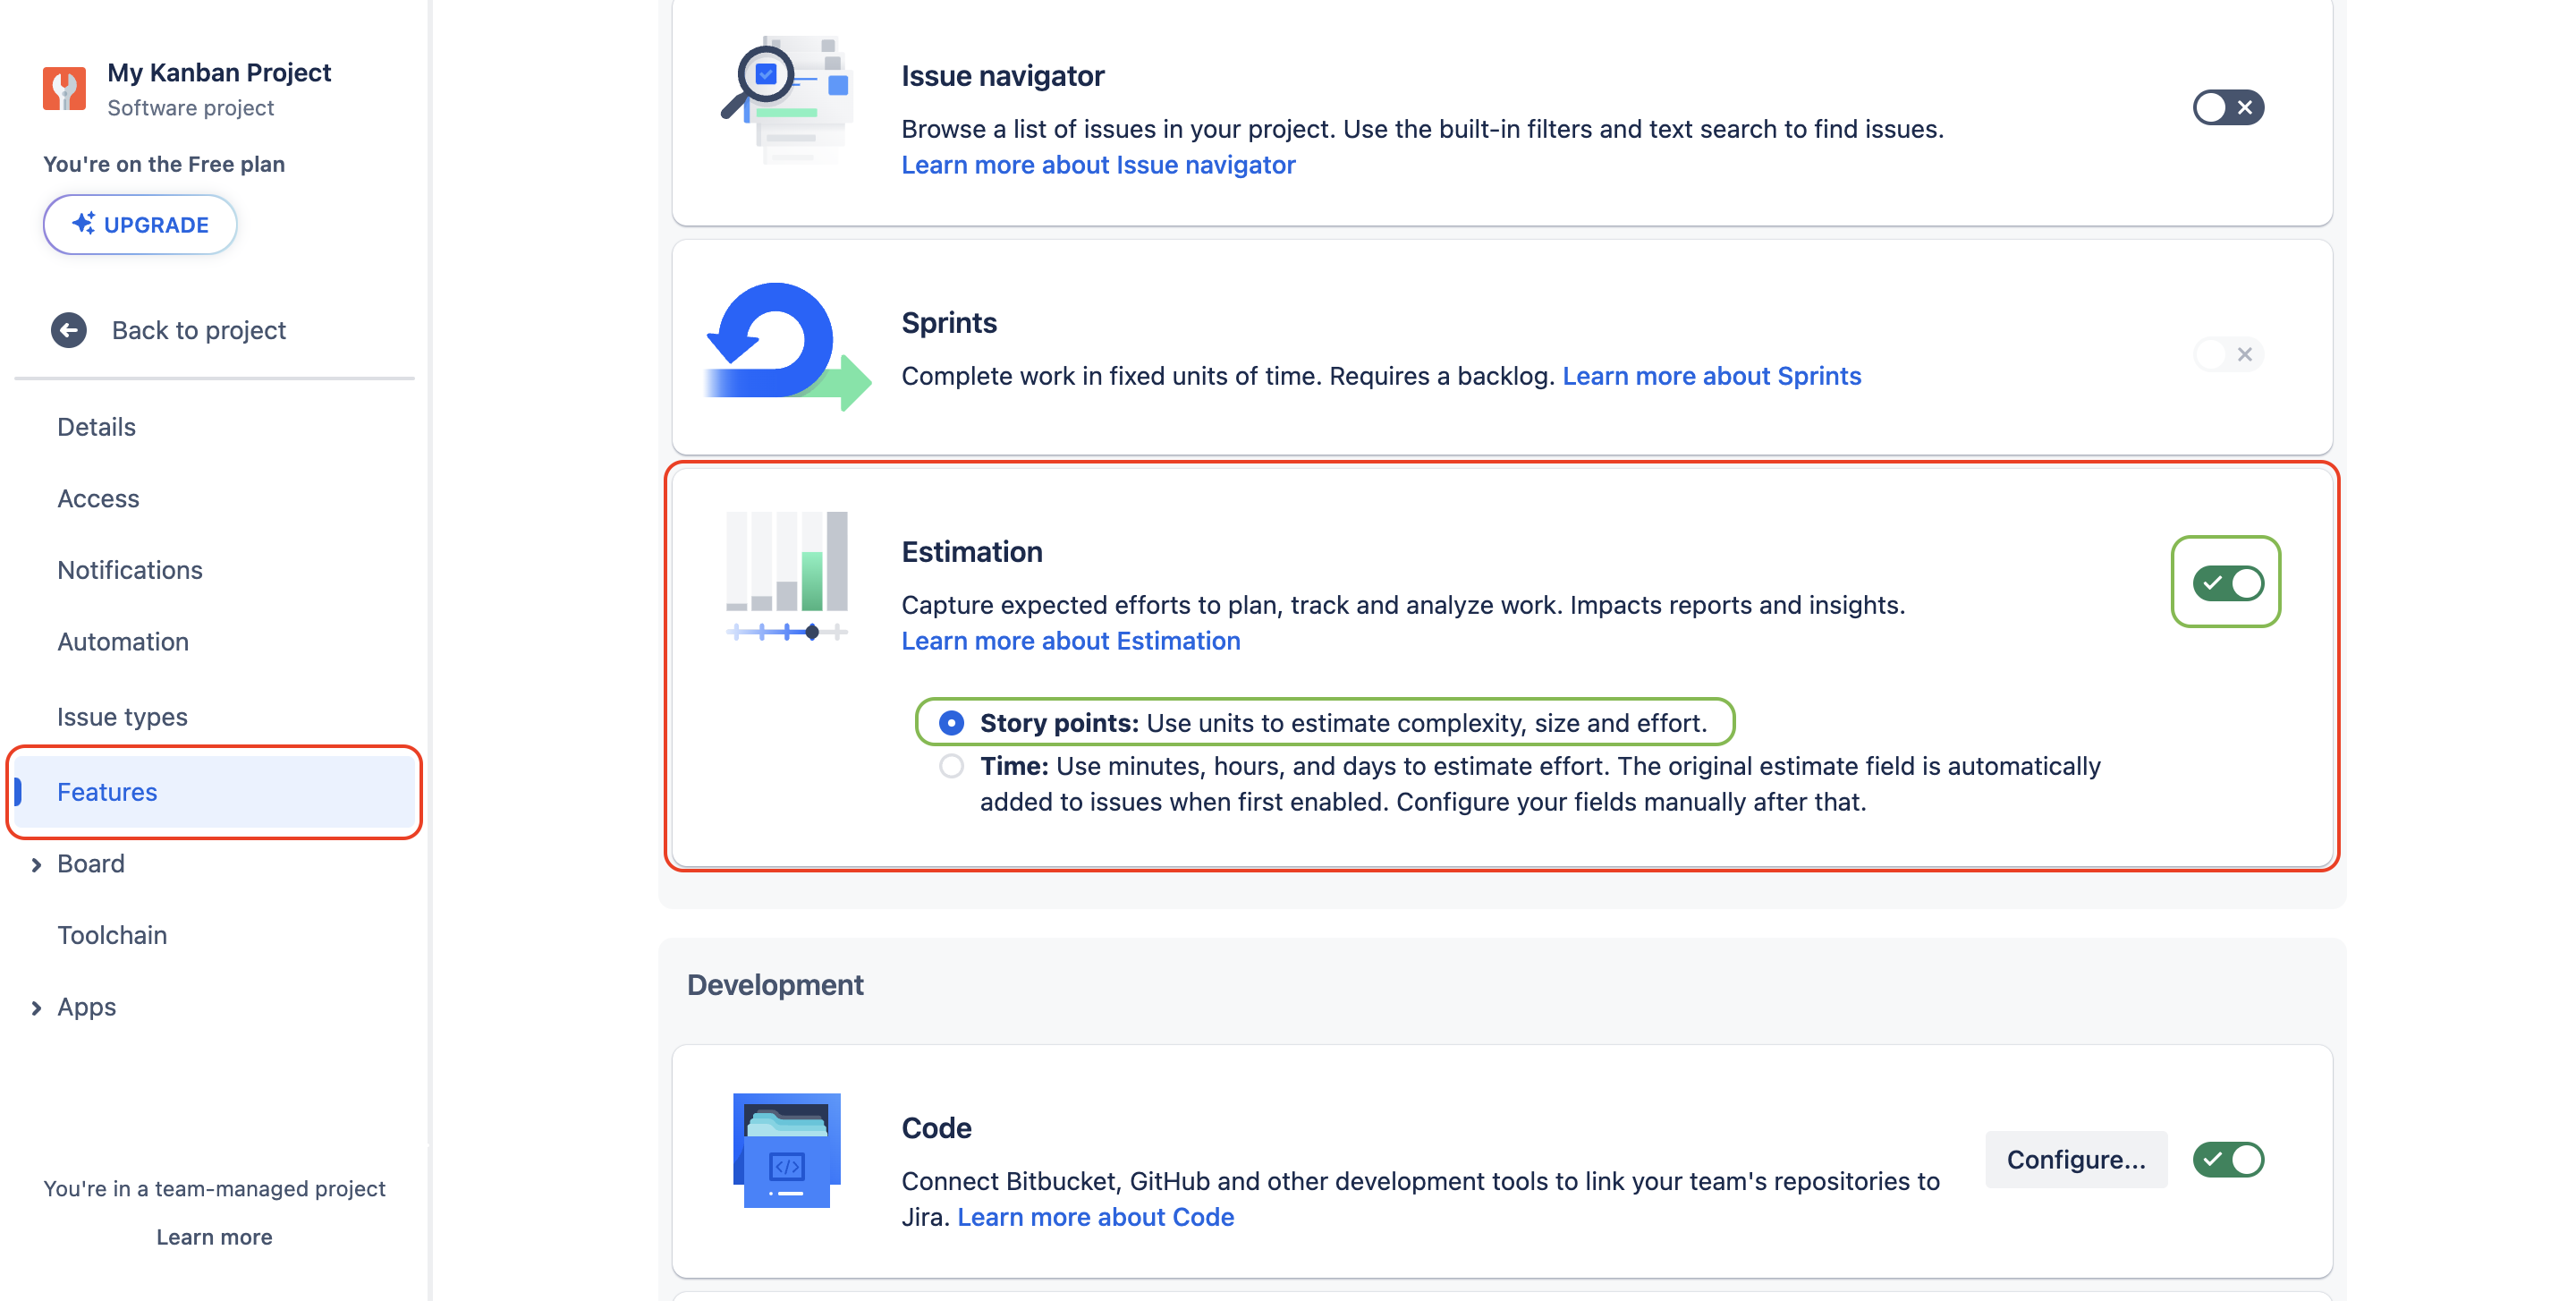Screen dimensions: 2576x1301
Task: Toggle the greyed-out Sprints switch
Action: click(x=2227, y=354)
